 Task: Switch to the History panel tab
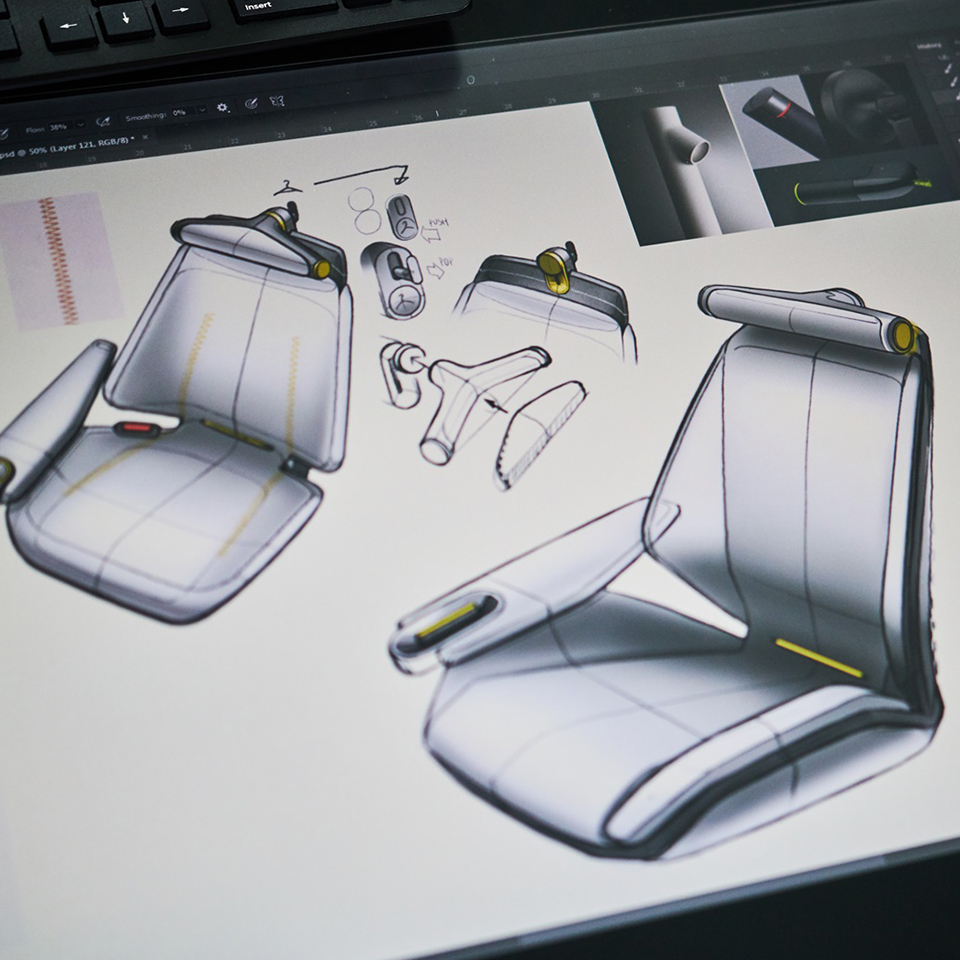coord(930,46)
